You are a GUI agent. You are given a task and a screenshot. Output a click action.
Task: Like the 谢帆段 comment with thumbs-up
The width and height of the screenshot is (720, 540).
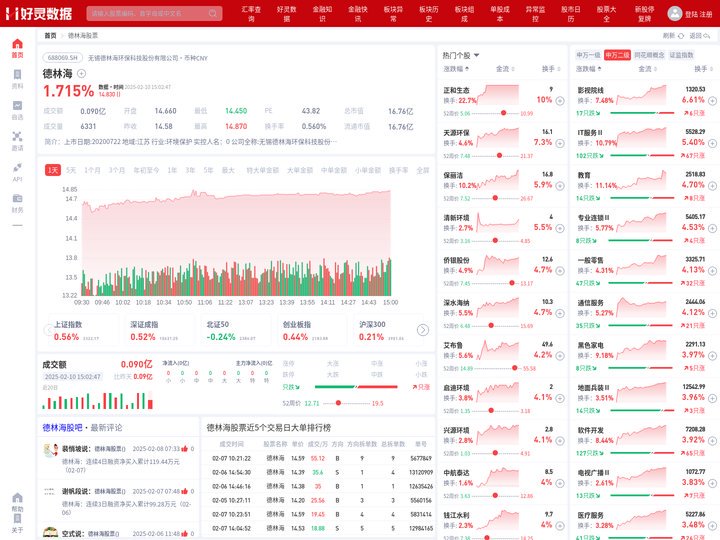click(185, 491)
